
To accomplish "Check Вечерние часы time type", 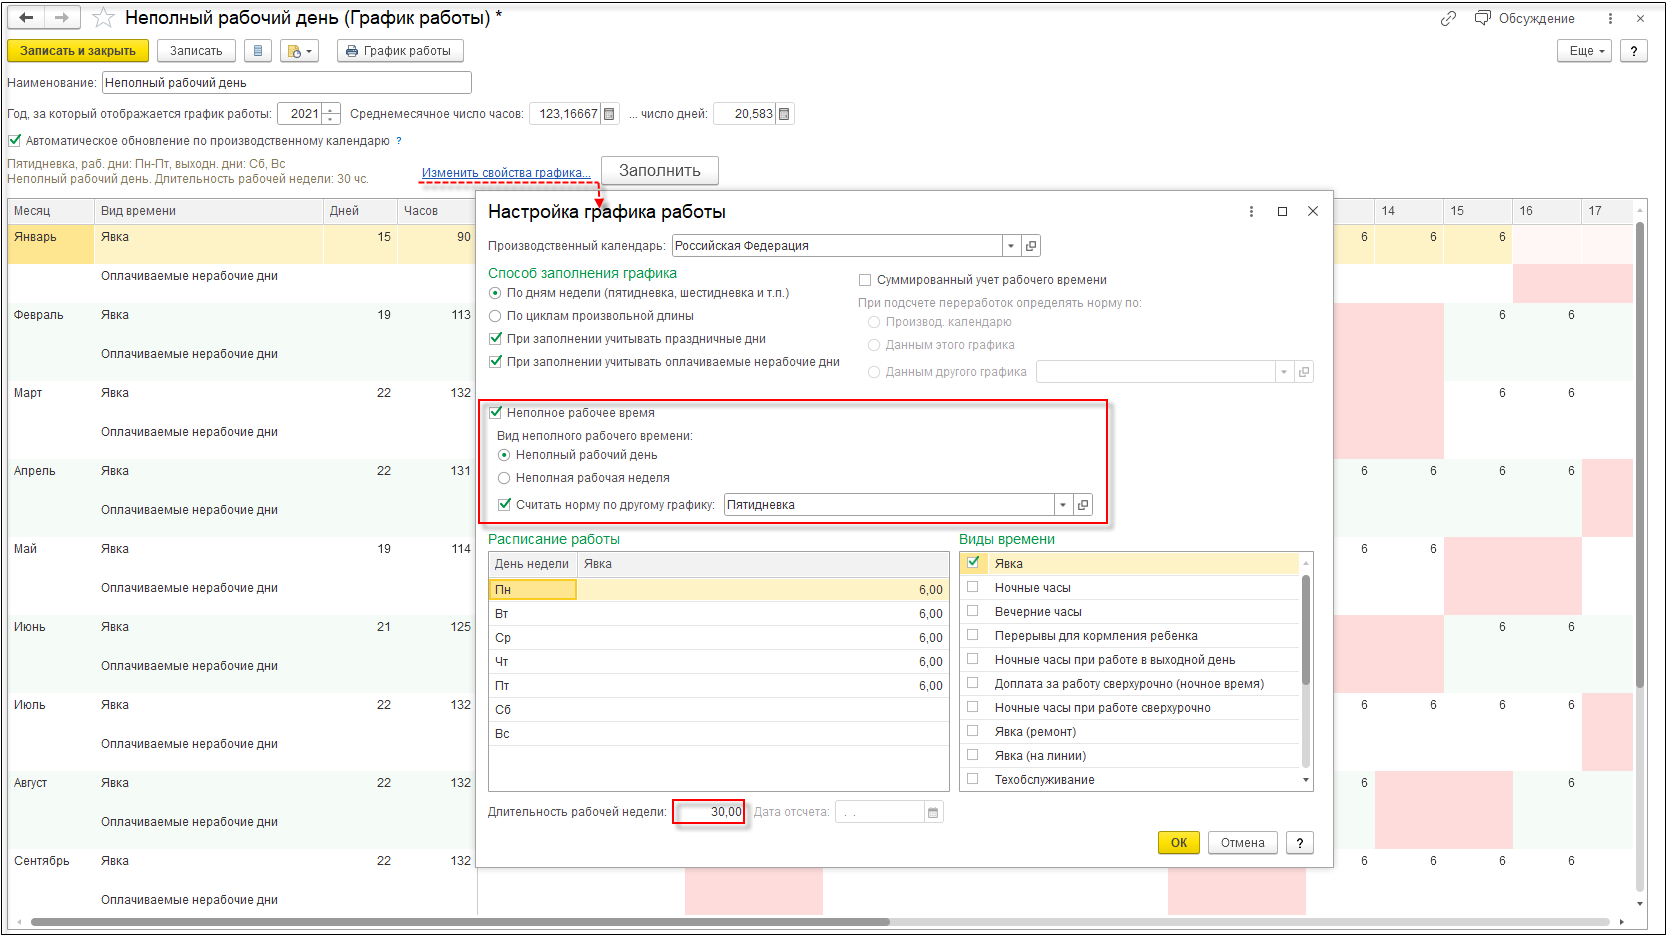I will (x=972, y=611).
